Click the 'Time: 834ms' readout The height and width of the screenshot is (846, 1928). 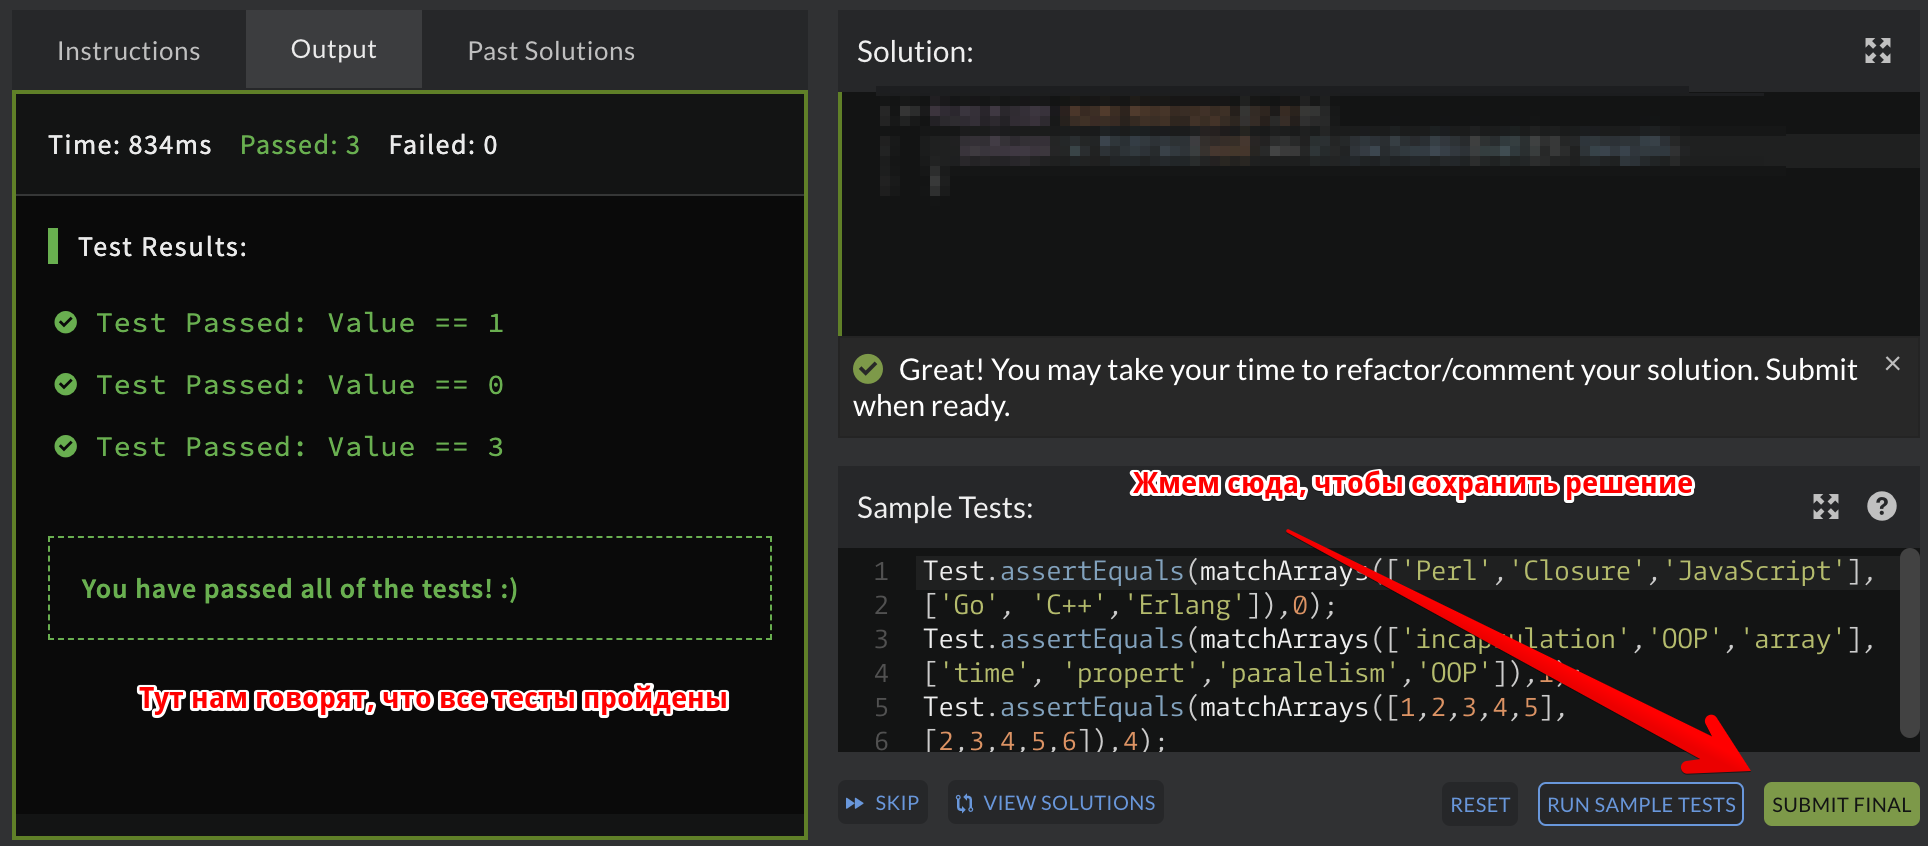pyautogui.click(x=130, y=145)
